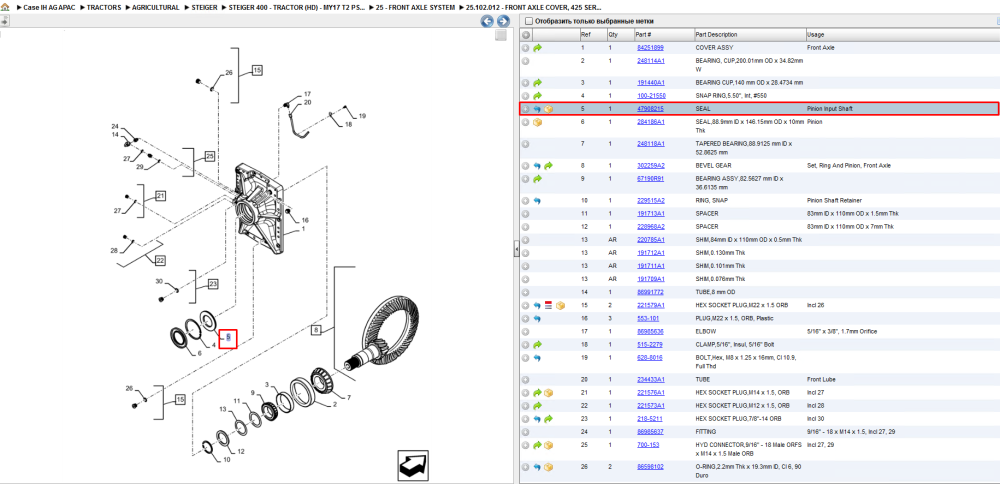
Task: Click green arrow icon for CLAMP 515-2279
Action: click(538, 345)
